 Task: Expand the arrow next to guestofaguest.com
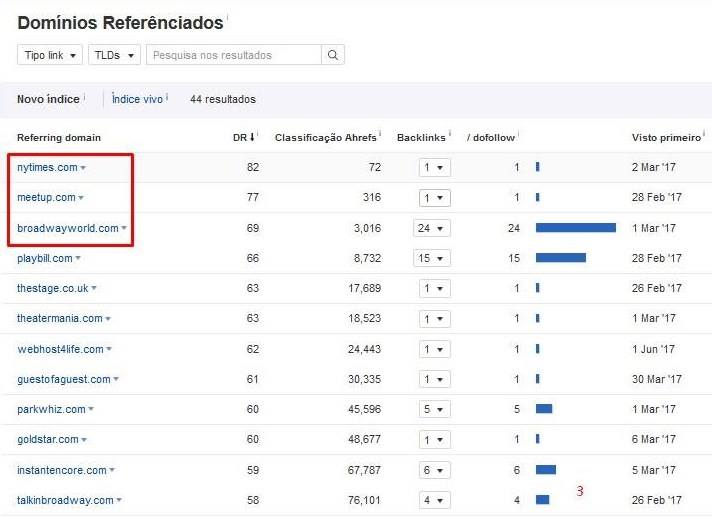116,379
